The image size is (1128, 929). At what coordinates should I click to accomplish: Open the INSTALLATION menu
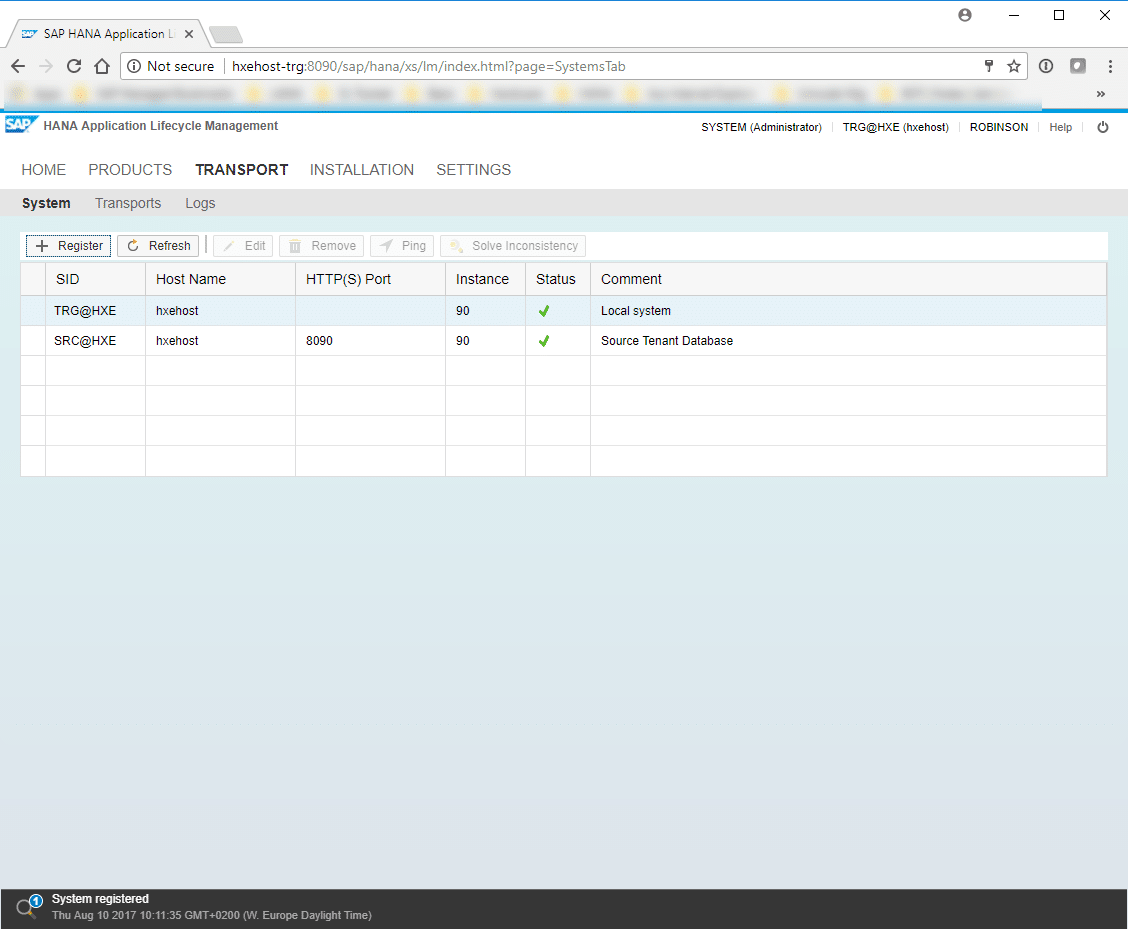[x=362, y=170]
